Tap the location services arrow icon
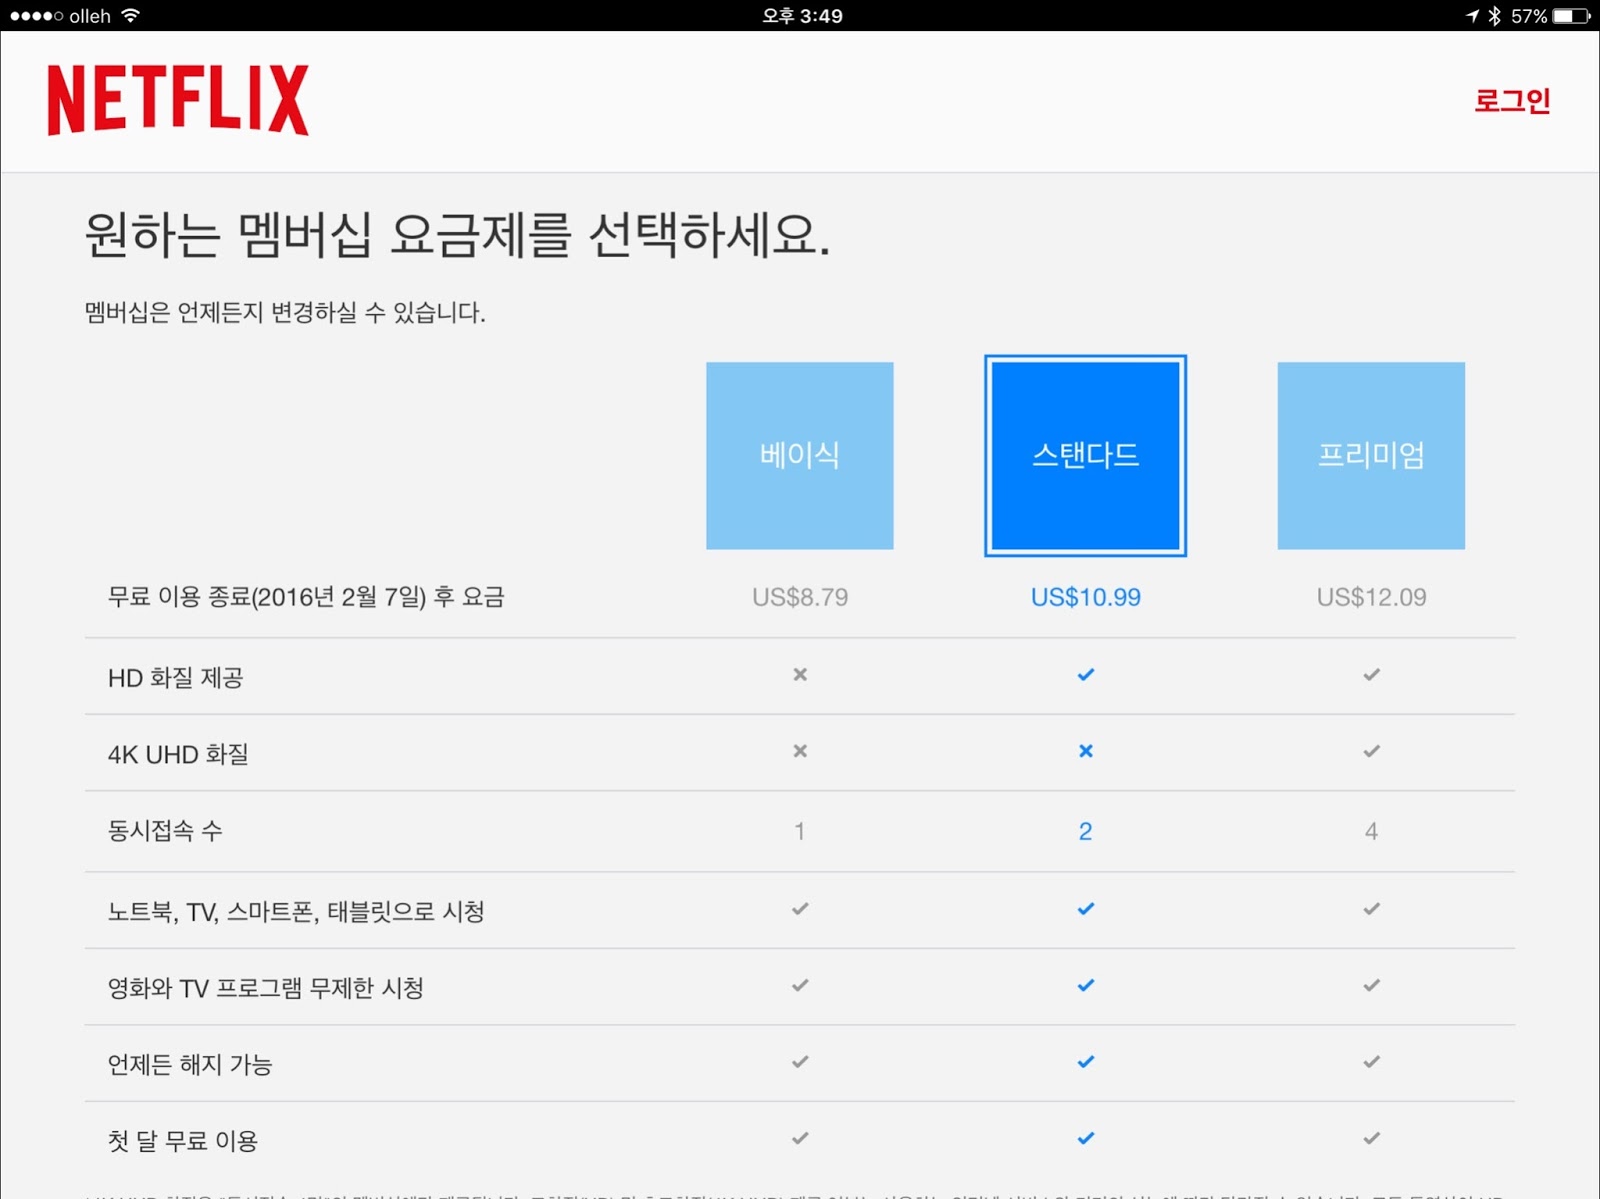Image resolution: width=1600 pixels, height=1199 pixels. [1472, 16]
